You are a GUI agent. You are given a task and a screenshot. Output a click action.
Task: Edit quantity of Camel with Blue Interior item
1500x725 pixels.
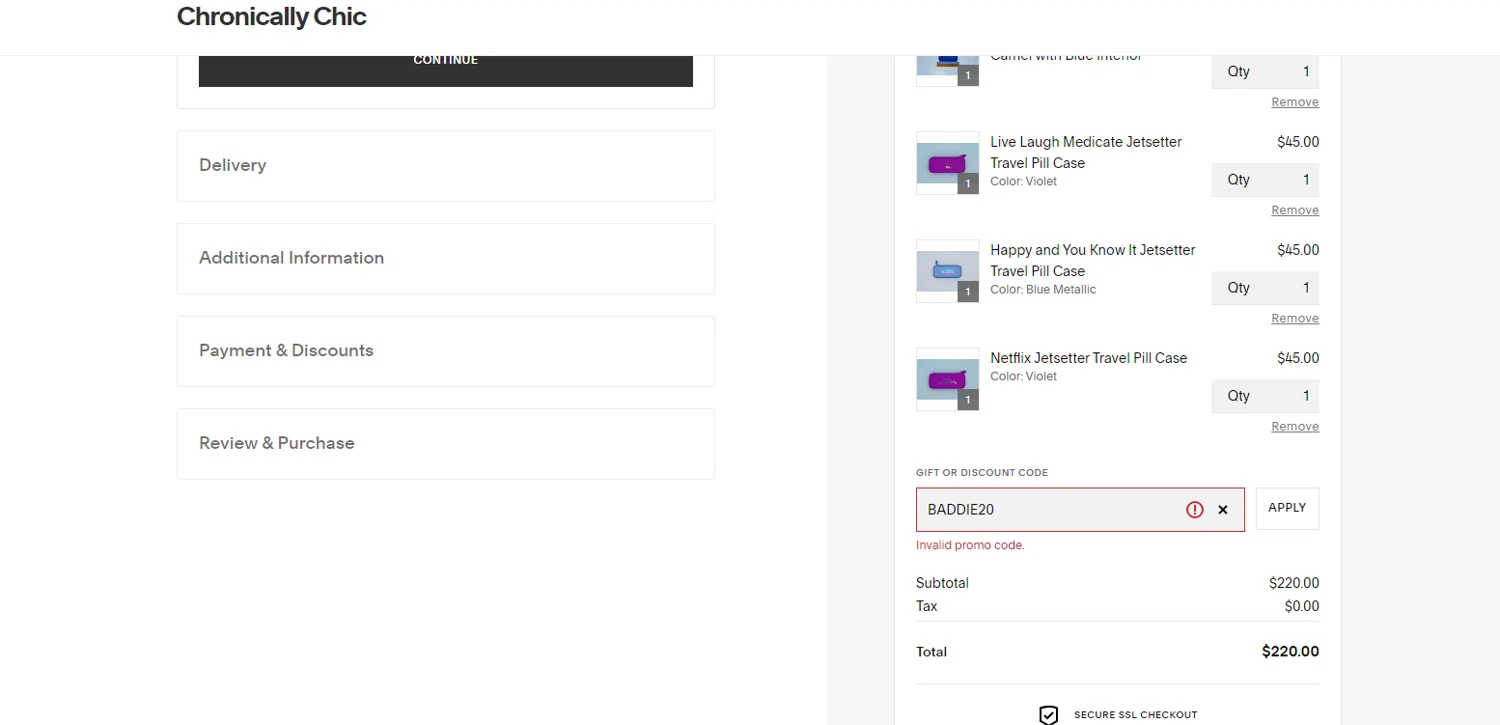point(1265,72)
